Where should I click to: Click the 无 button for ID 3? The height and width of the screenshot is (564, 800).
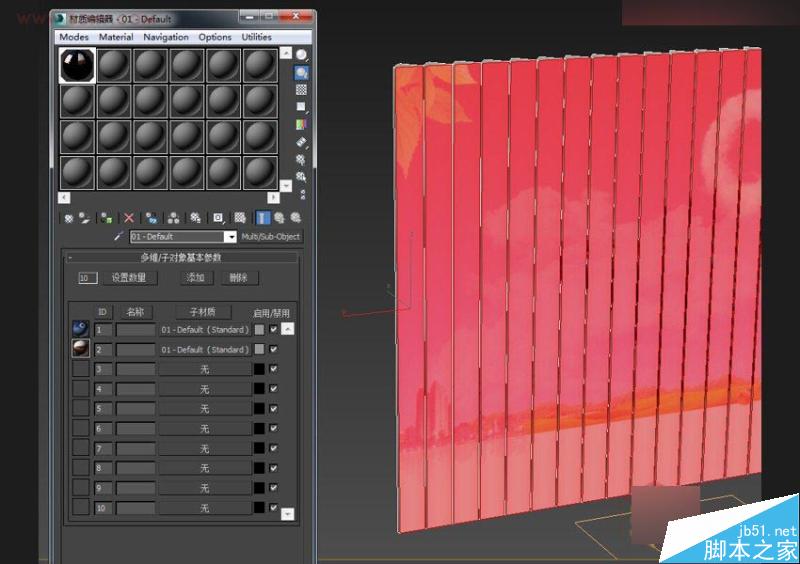click(x=205, y=369)
